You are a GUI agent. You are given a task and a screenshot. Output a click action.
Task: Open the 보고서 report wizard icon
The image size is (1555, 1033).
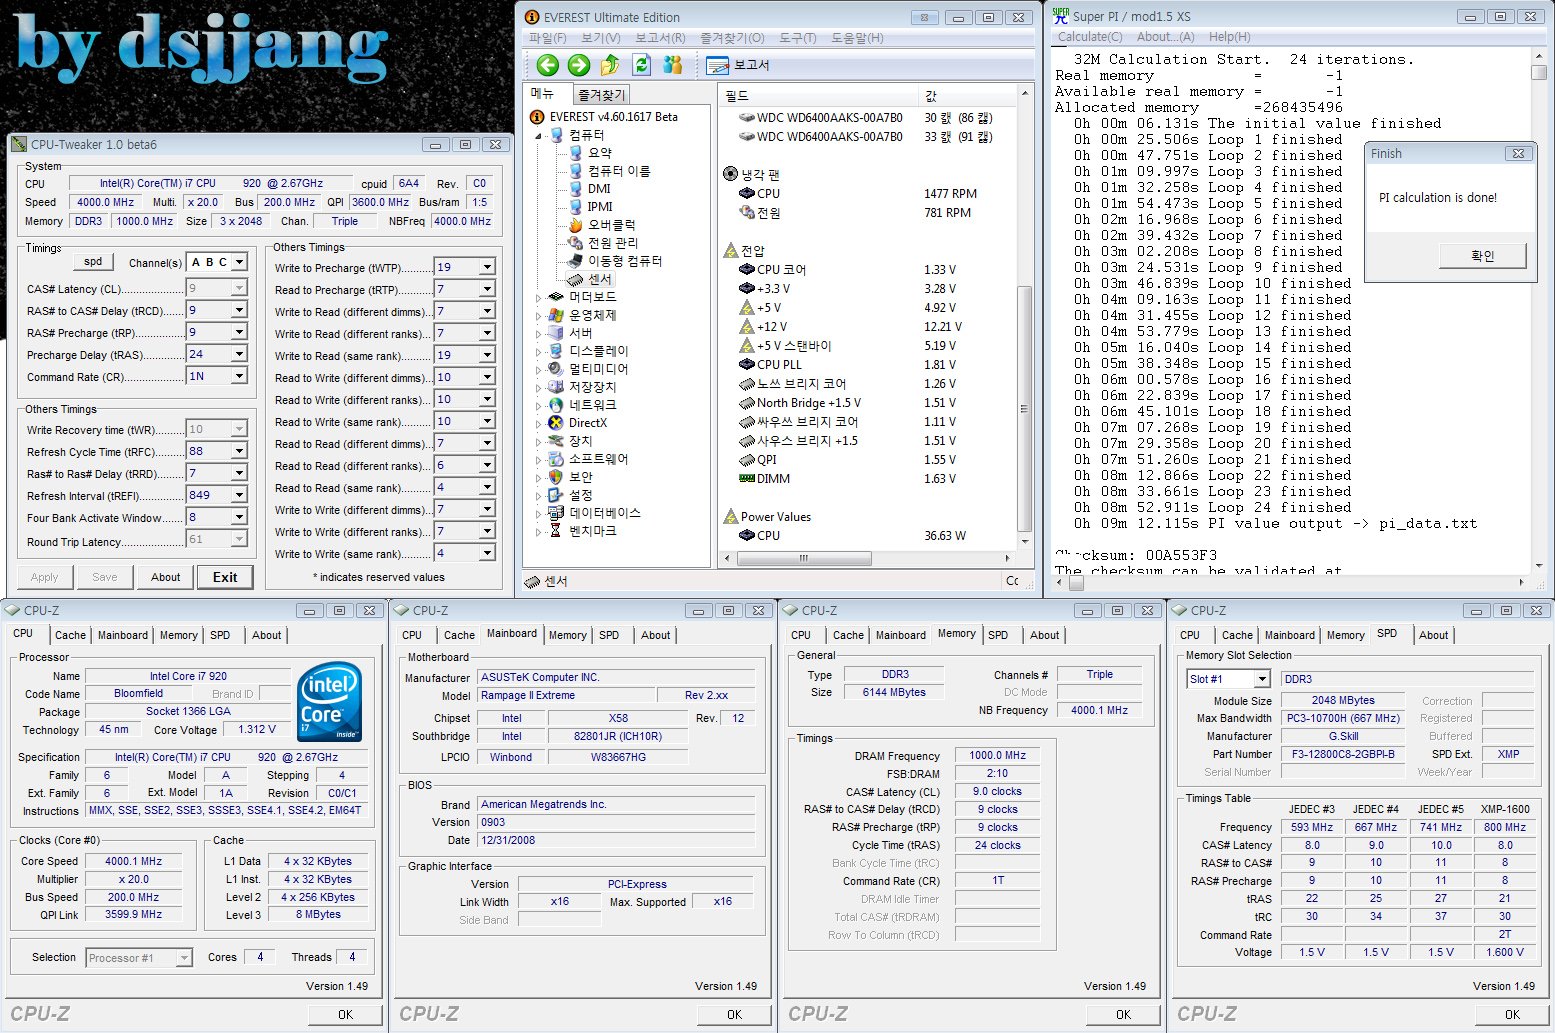(x=718, y=66)
